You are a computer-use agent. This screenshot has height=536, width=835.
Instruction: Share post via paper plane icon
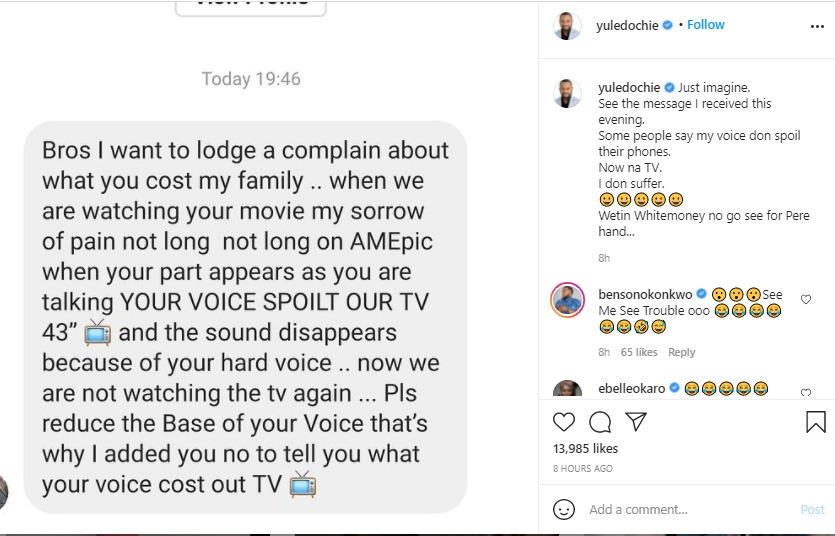636,422
